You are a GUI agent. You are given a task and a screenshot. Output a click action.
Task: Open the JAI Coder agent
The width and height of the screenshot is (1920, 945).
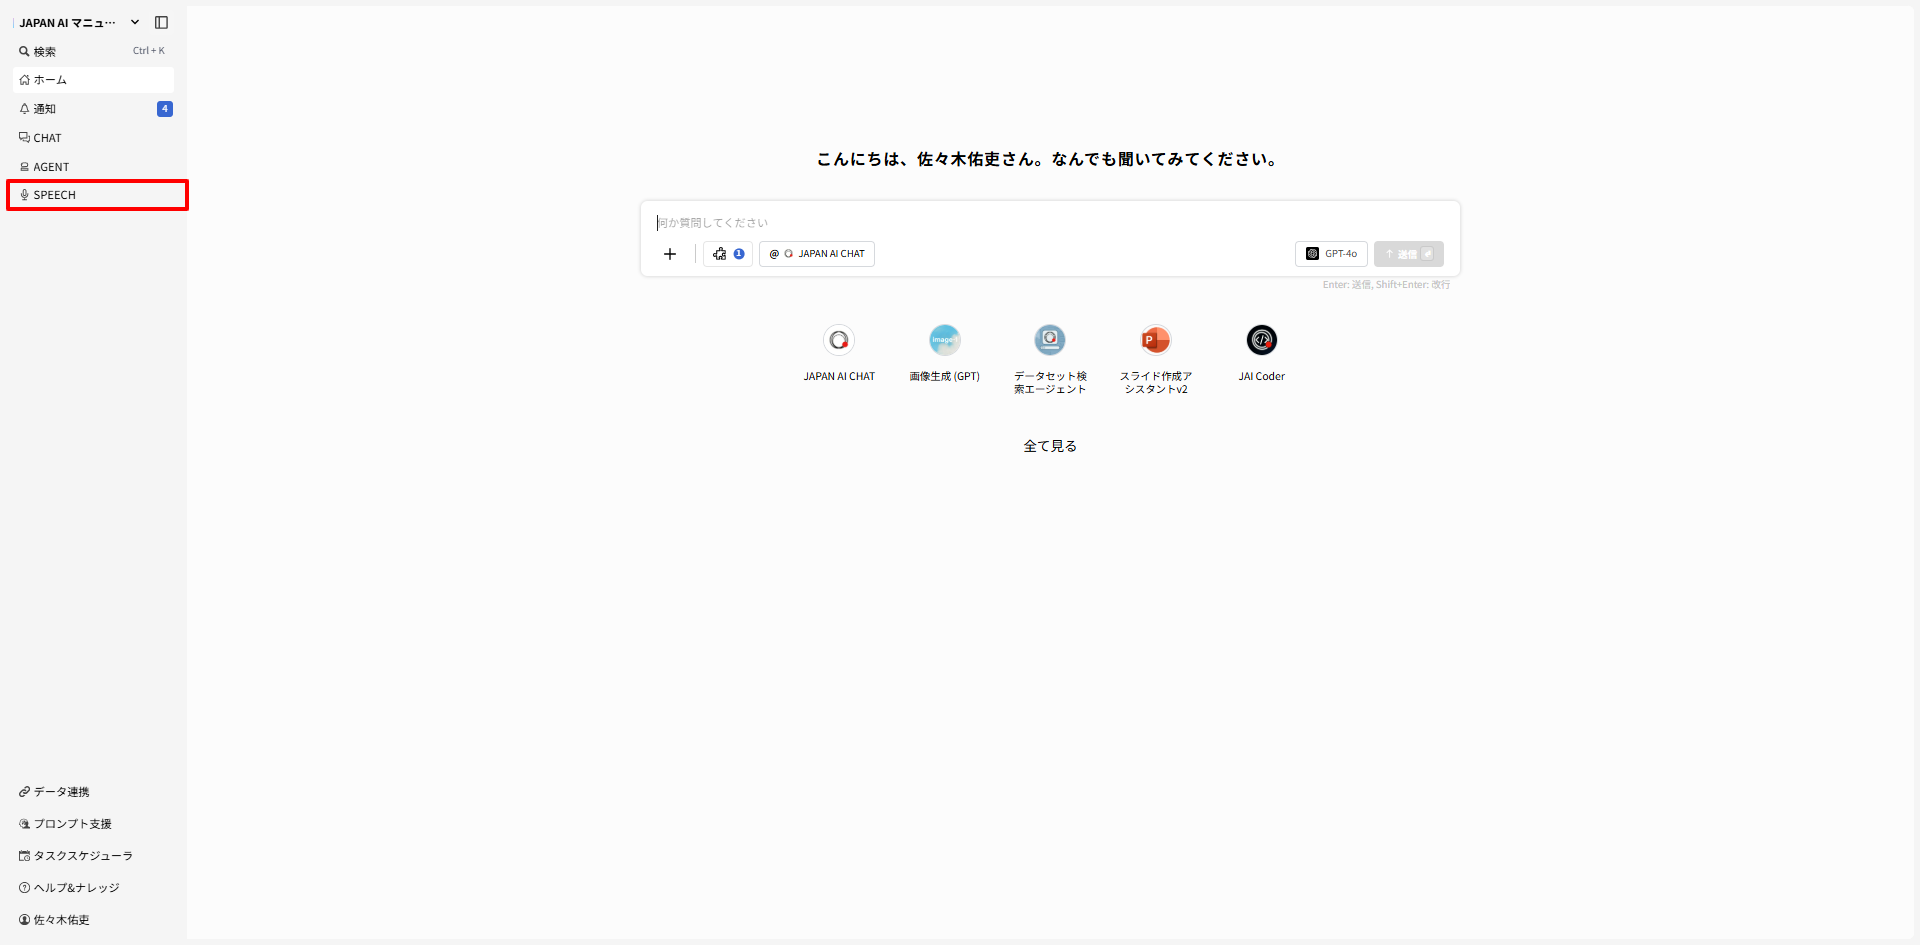[x=1261, y=340]
